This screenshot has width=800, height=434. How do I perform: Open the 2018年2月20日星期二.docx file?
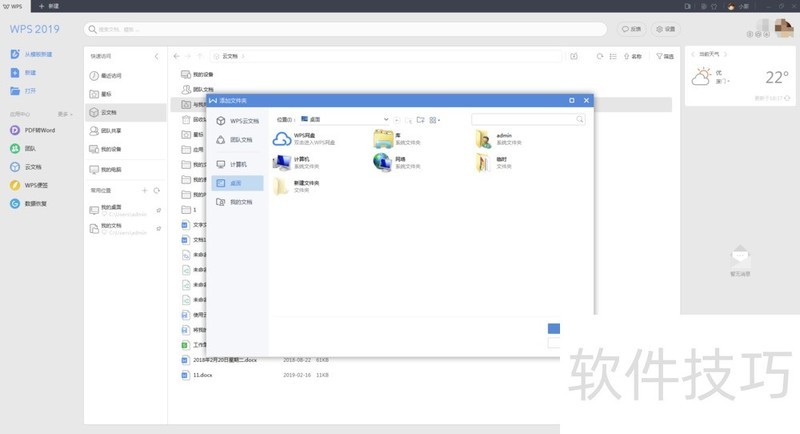pos(219,360)
